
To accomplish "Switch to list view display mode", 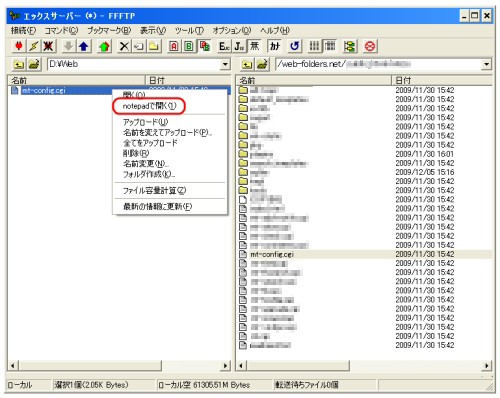I will 314,46.
